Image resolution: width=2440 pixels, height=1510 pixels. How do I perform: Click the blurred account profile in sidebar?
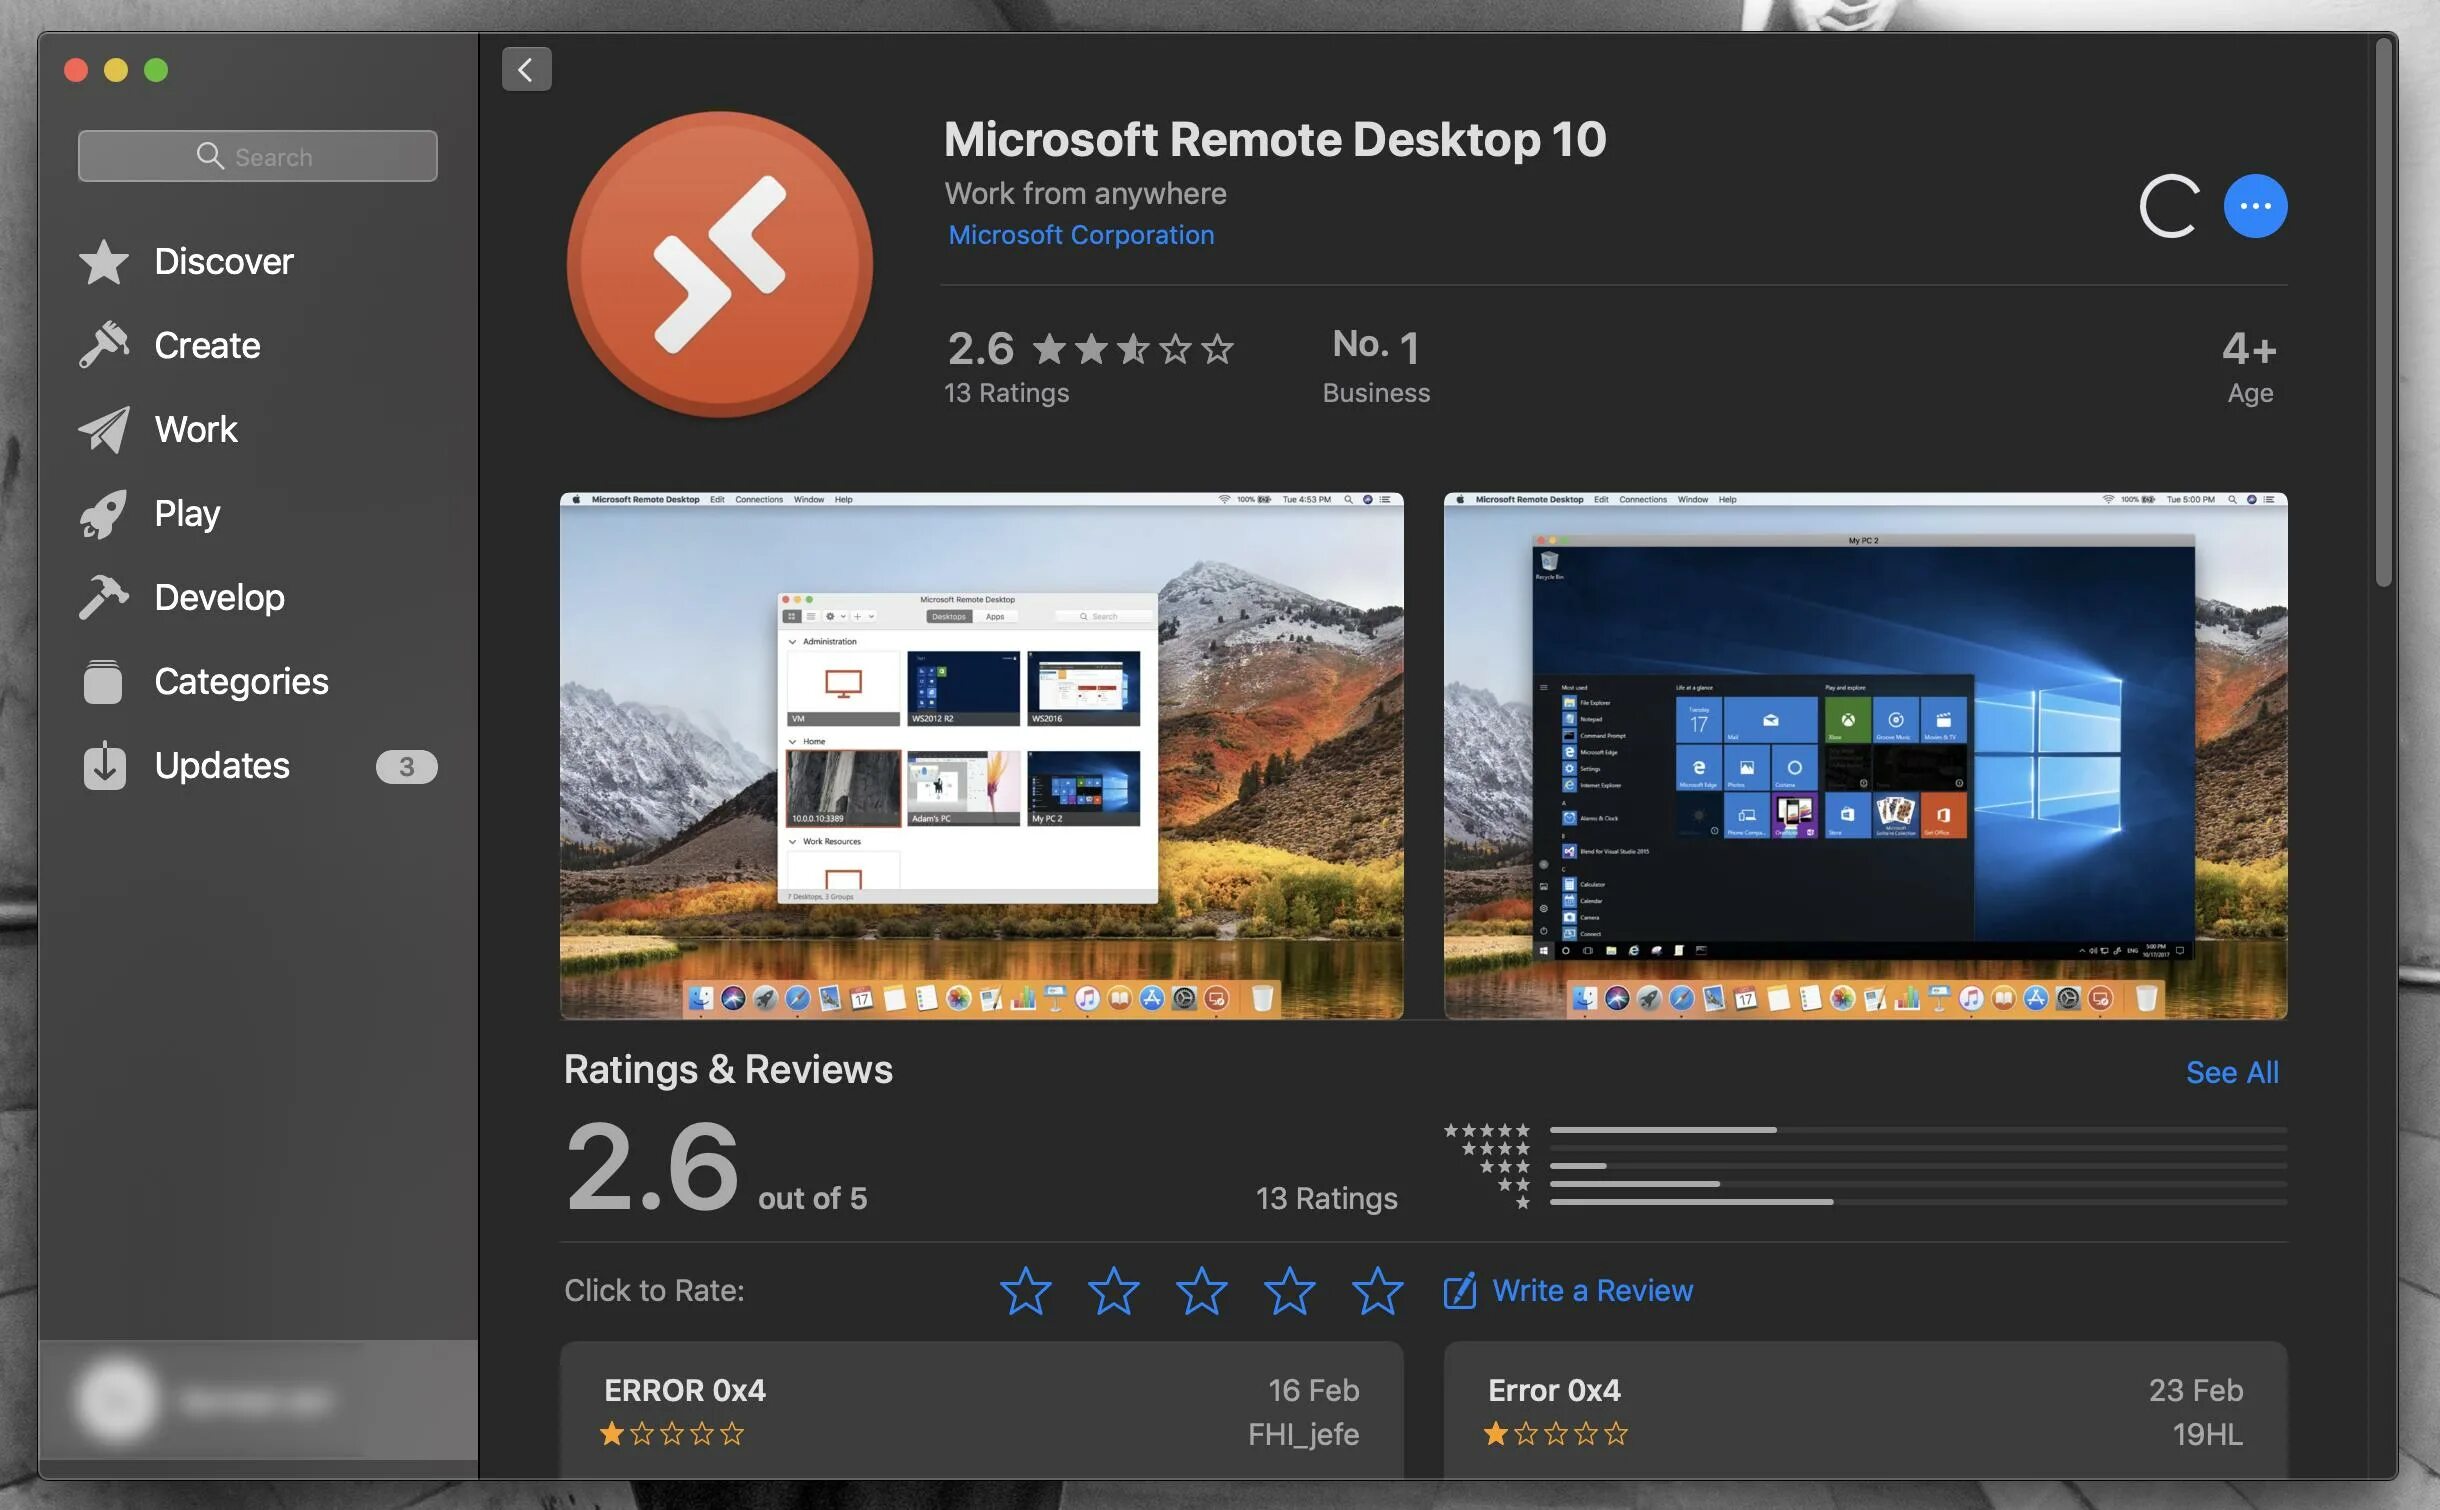[x=258, y=1400]
